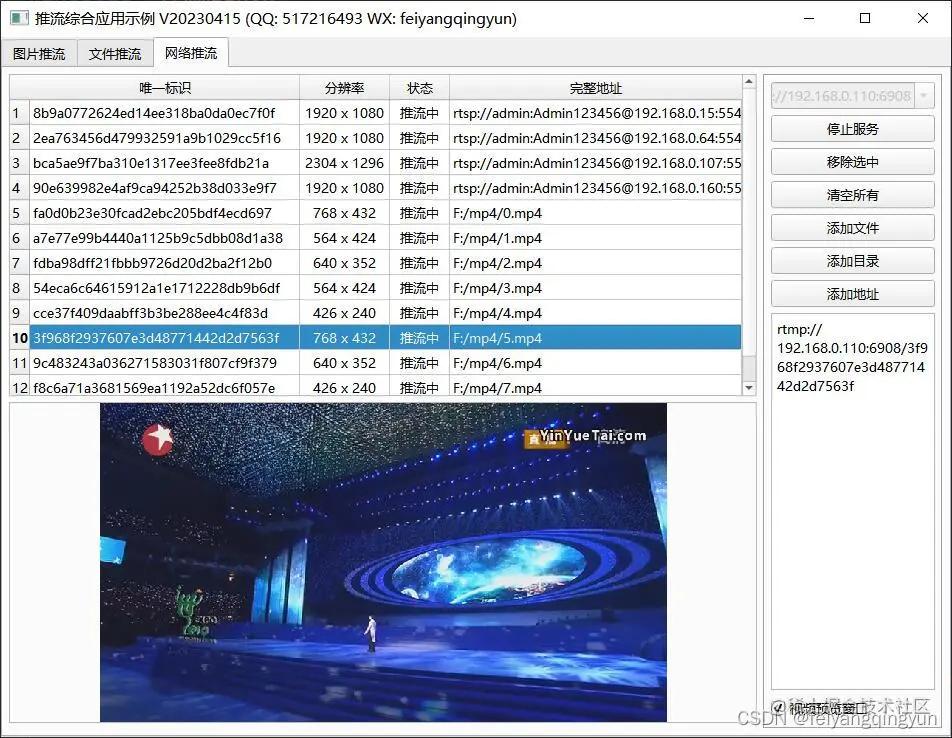This screenshot has height=738, width=952.
Task: Click the 添加目录 button
Action: click(x=852, y=261)
